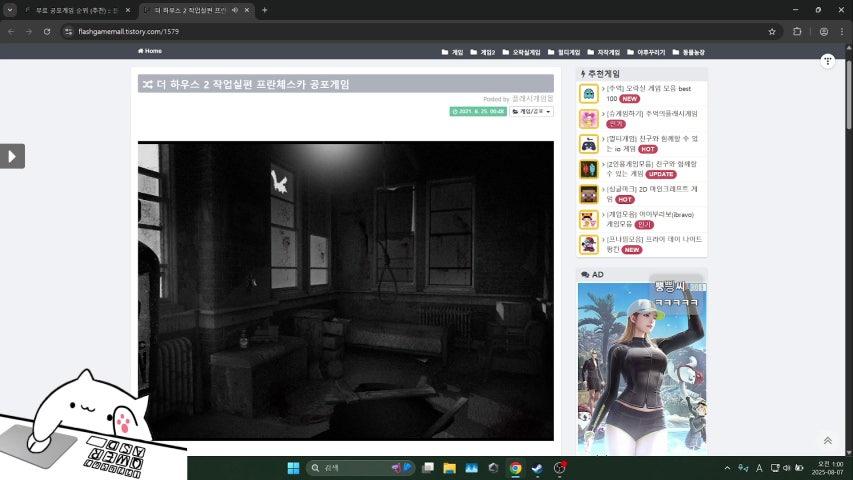Reload the page with the refresh icon

click(x=47, y=32)
